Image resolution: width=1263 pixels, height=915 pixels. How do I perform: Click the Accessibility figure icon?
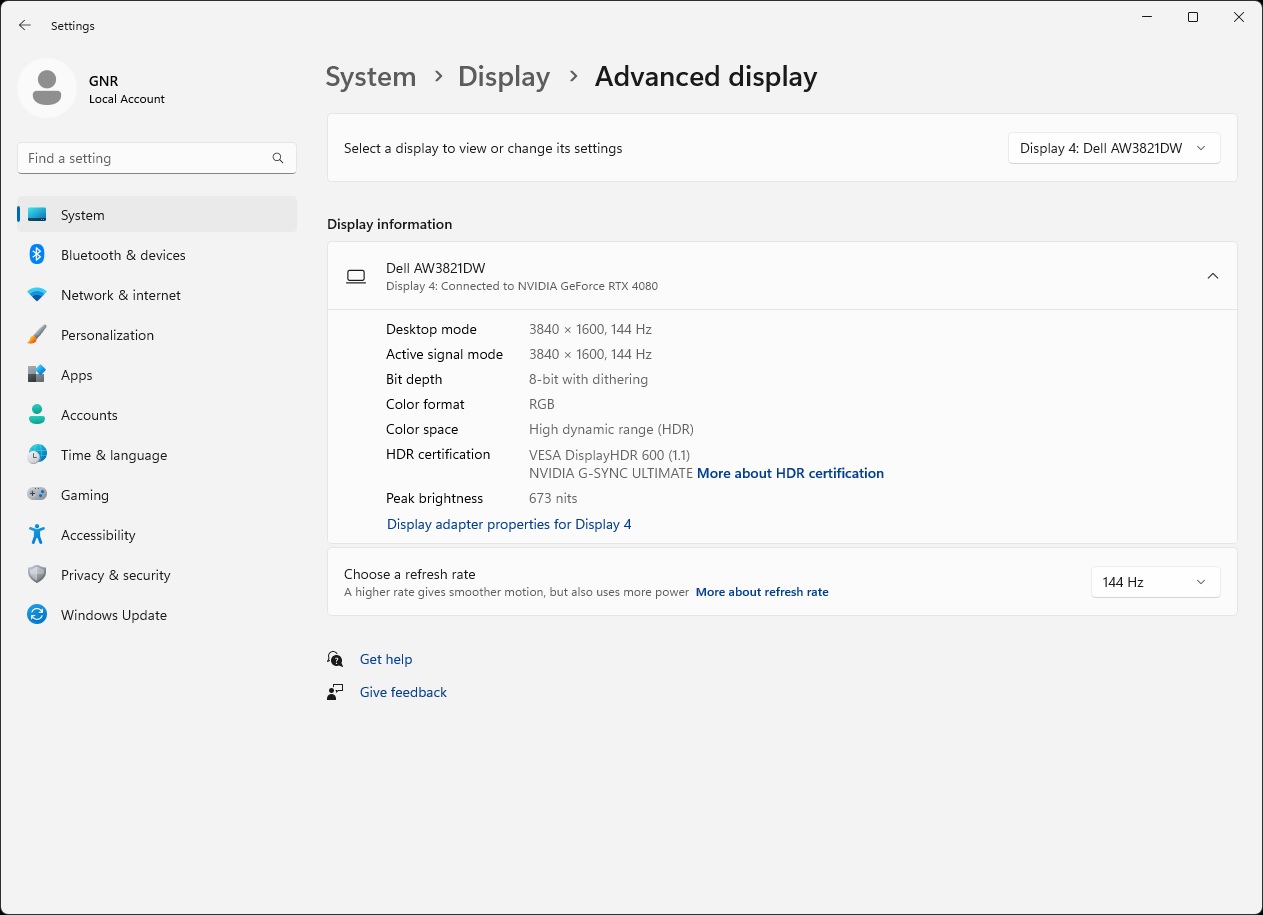(x=37, y=535)
